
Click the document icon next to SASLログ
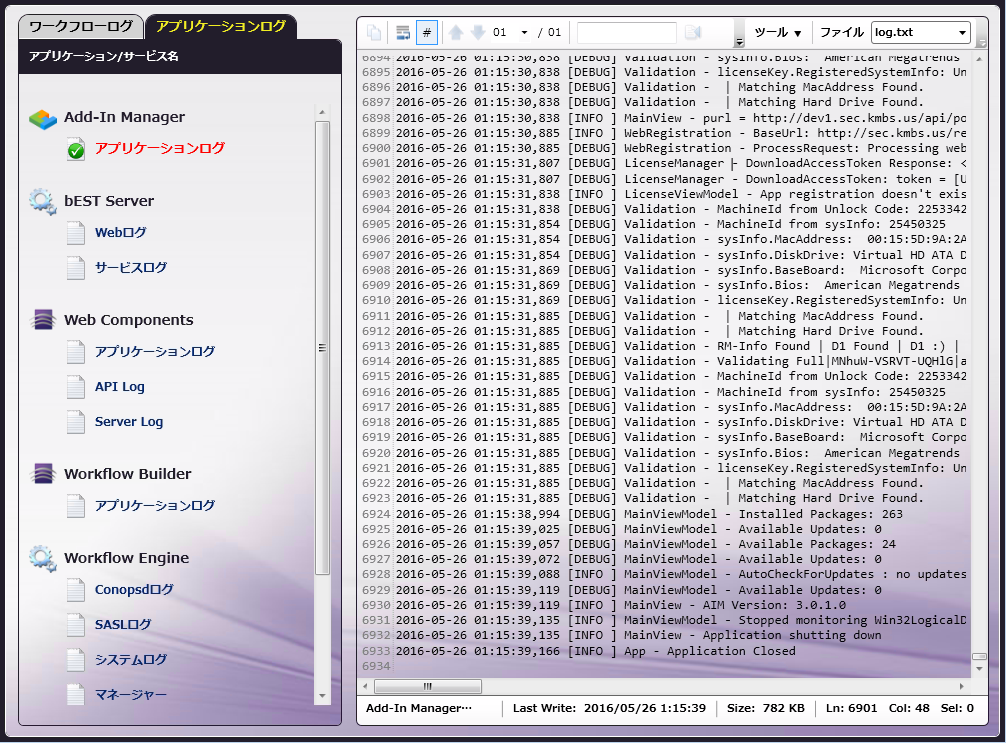pos(76,625)
